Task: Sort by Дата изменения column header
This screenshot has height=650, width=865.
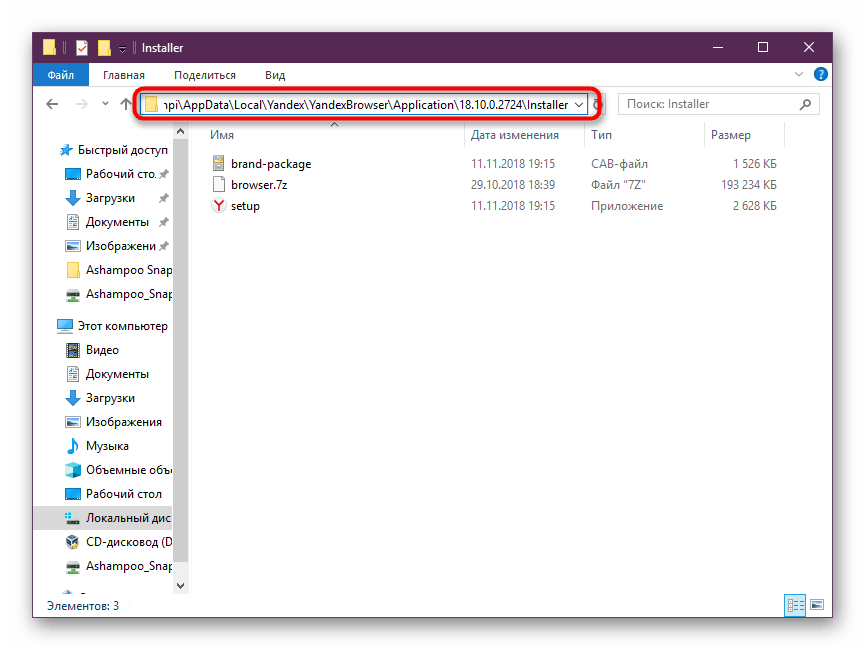Action: coord(515,135)
